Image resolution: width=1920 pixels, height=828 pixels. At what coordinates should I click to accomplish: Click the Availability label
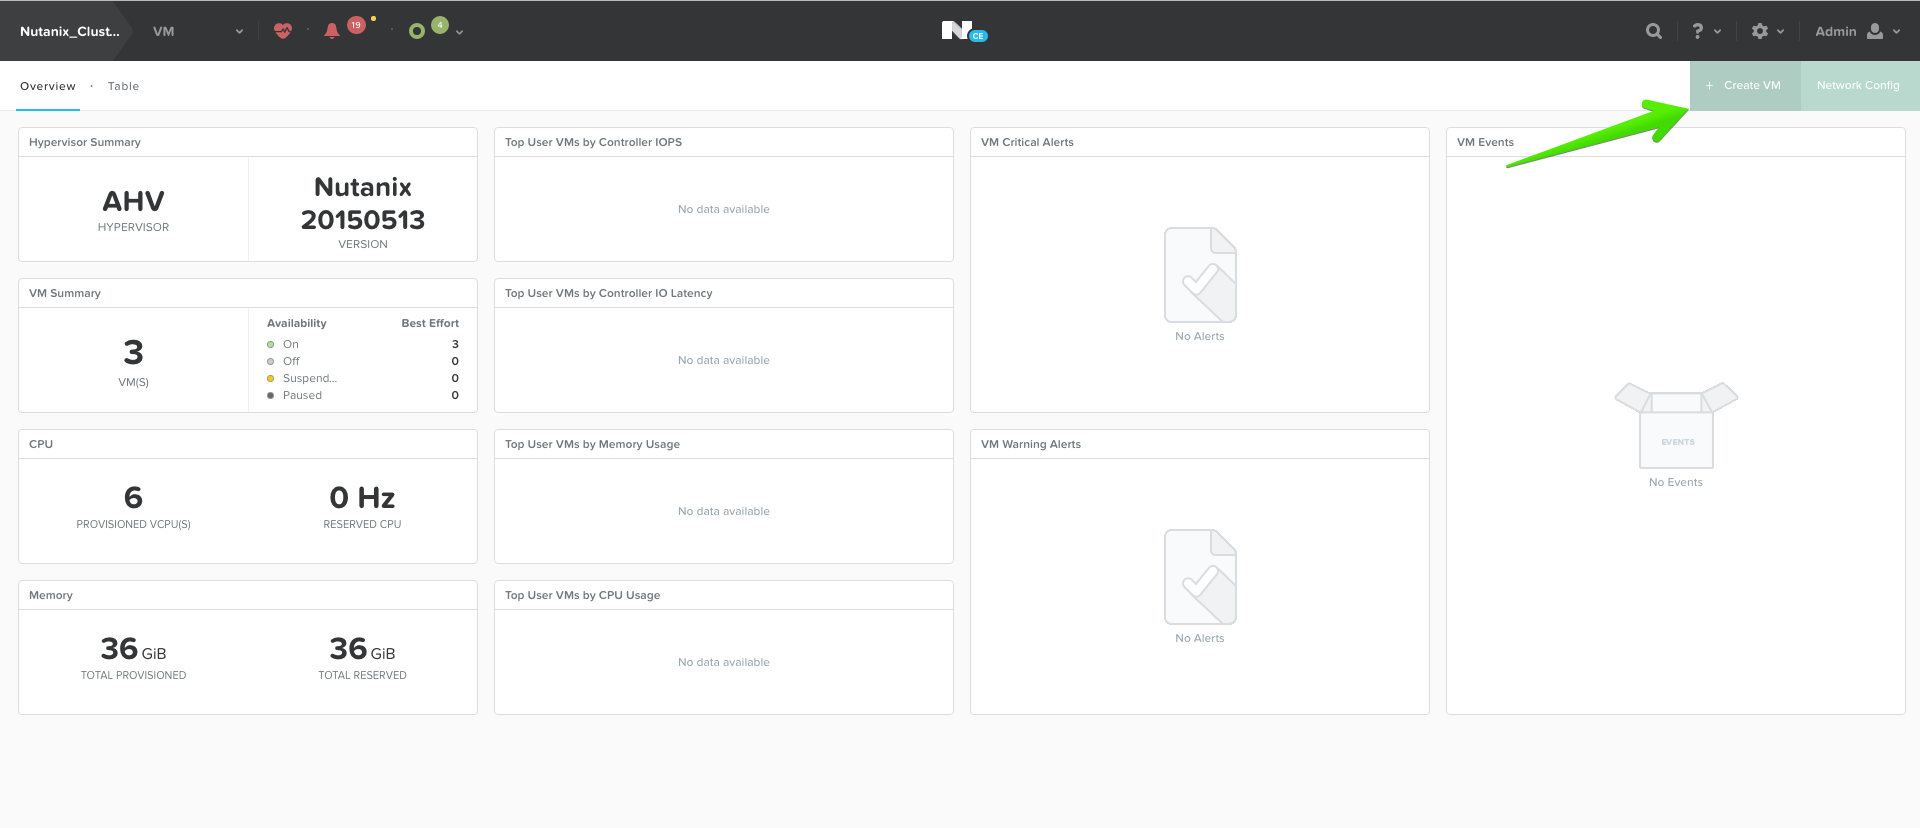tap(297, 323)
